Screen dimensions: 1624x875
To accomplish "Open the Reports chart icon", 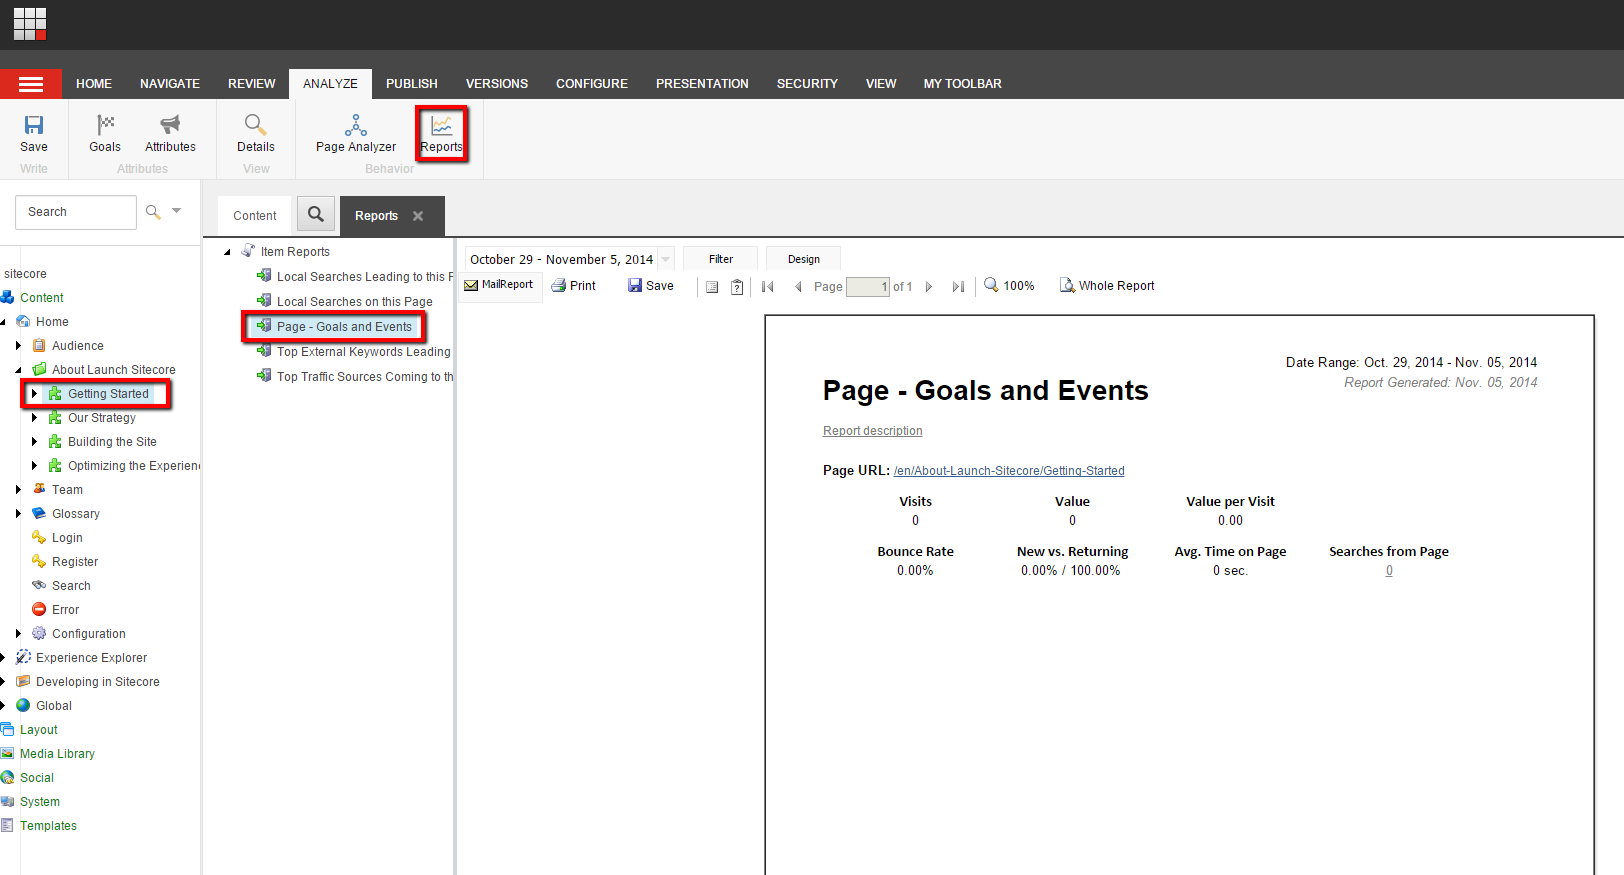I will pos(441,125).
